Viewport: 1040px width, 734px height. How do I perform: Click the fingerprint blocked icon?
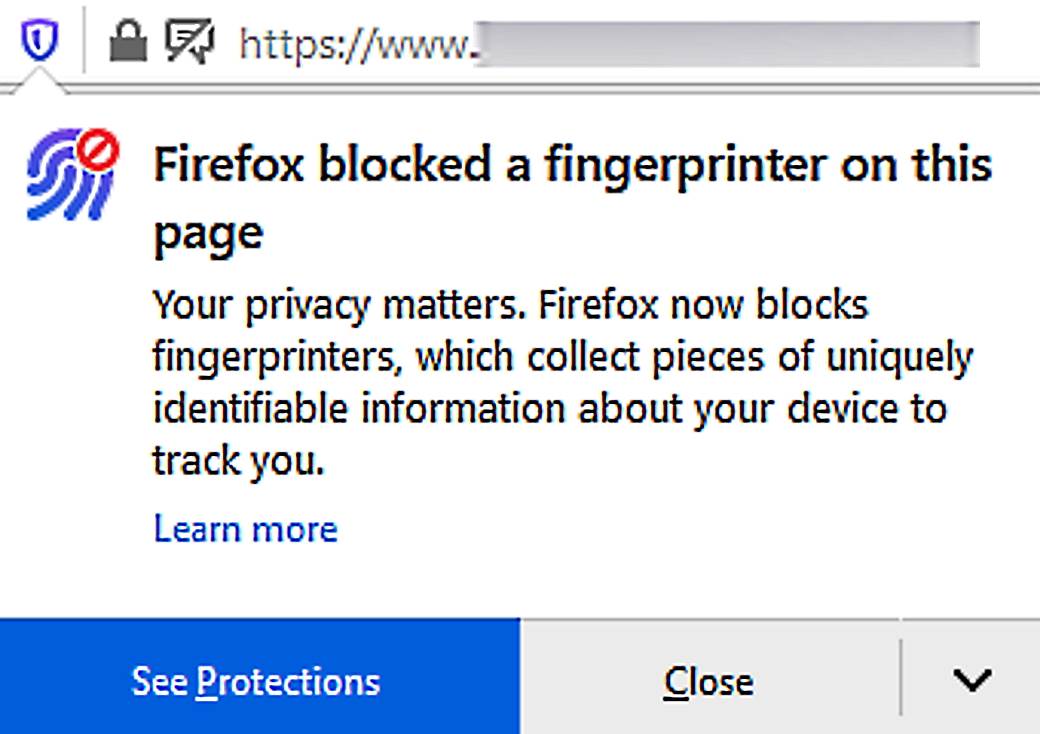(65, 180)
